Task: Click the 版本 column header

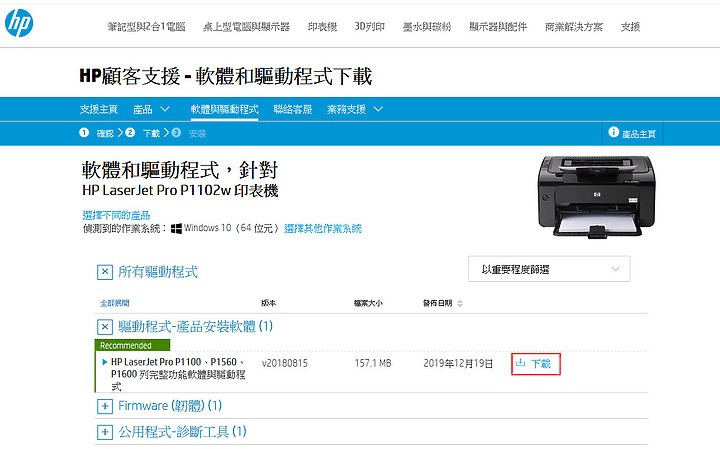Action: coord(269,303)
